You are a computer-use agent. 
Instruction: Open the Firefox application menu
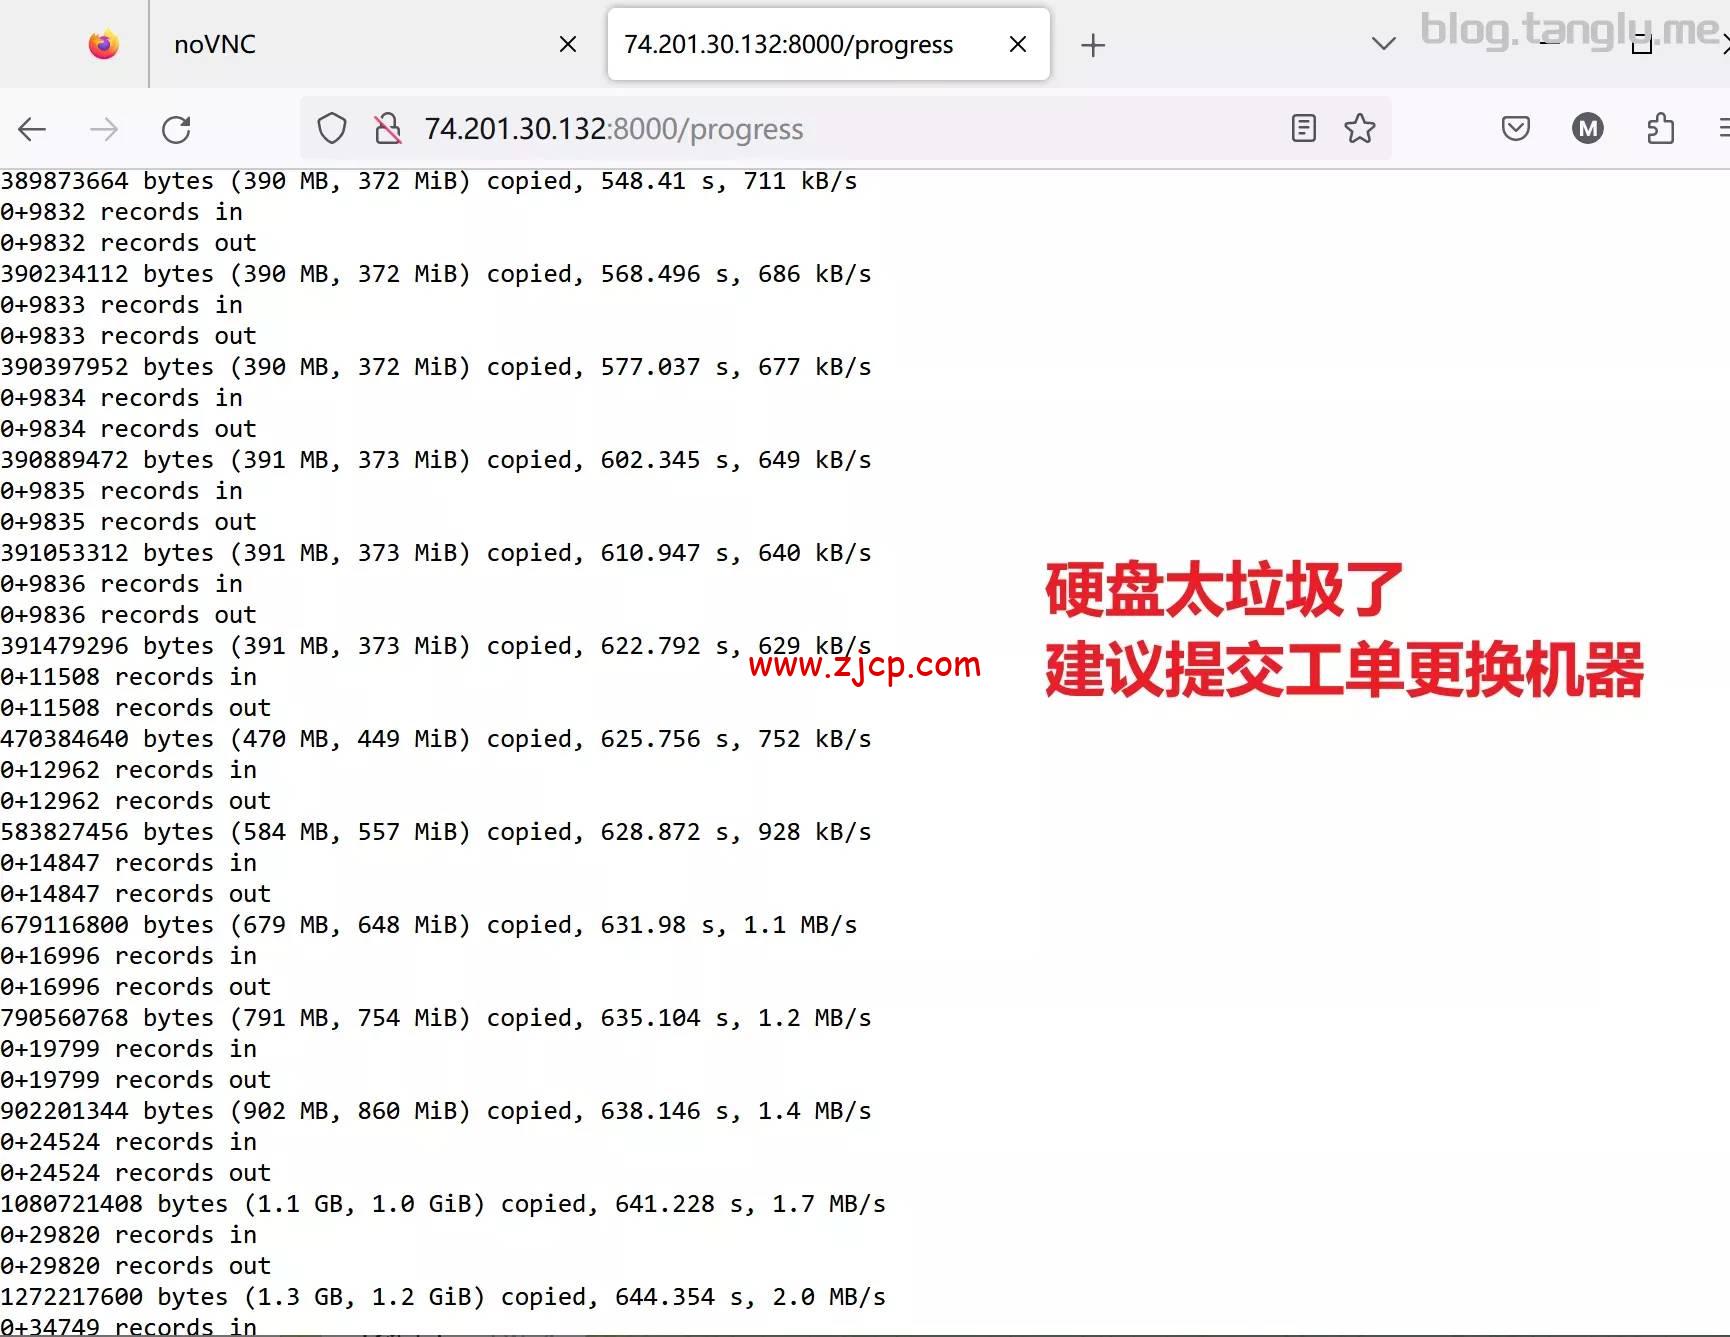[1724, 128]
